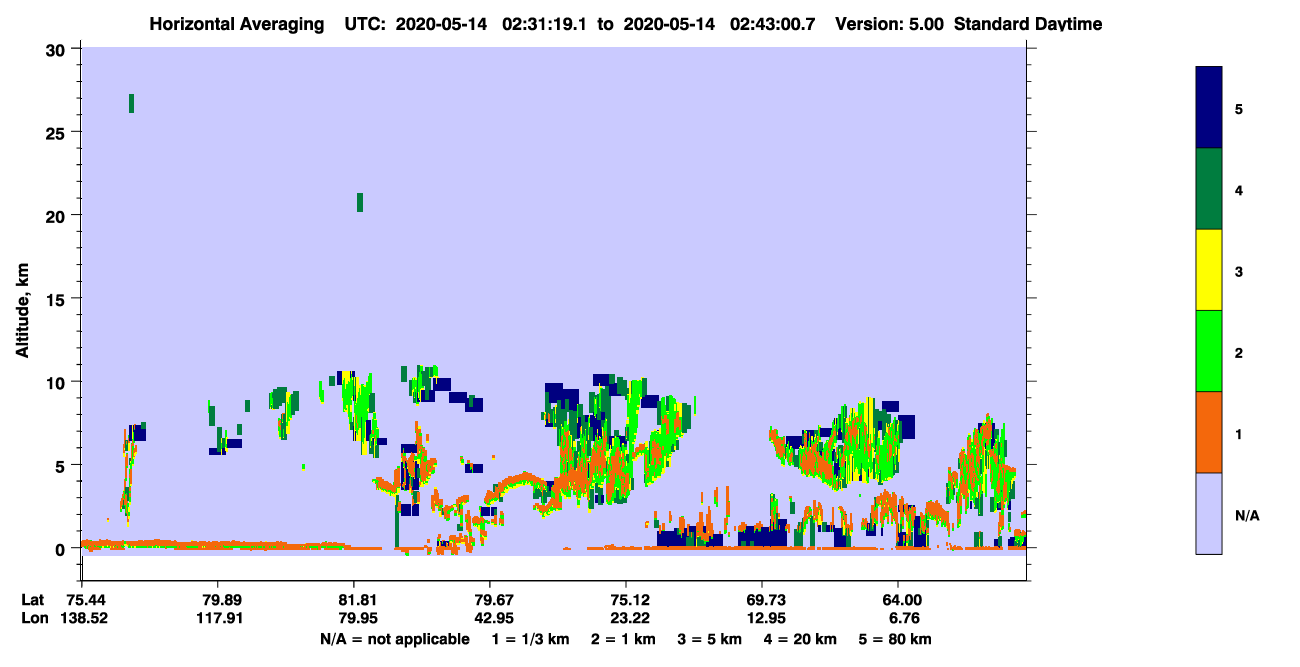This screenshot has height=667, width=1300.
Task: Click 'Standard Daytime' in the plot title
Action: (x=1028, y=24)
